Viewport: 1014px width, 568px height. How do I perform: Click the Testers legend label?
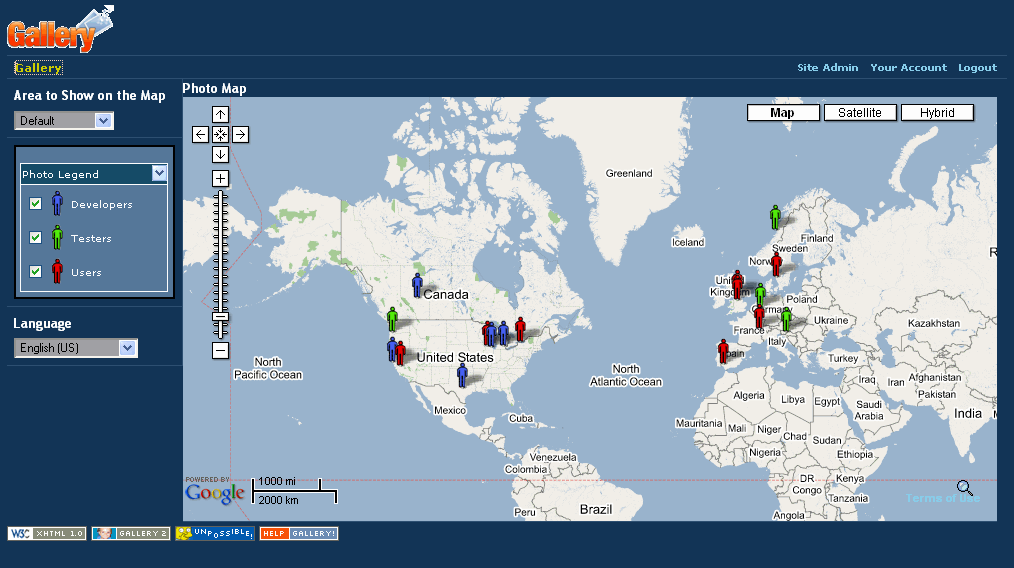[x=91, y=239]
